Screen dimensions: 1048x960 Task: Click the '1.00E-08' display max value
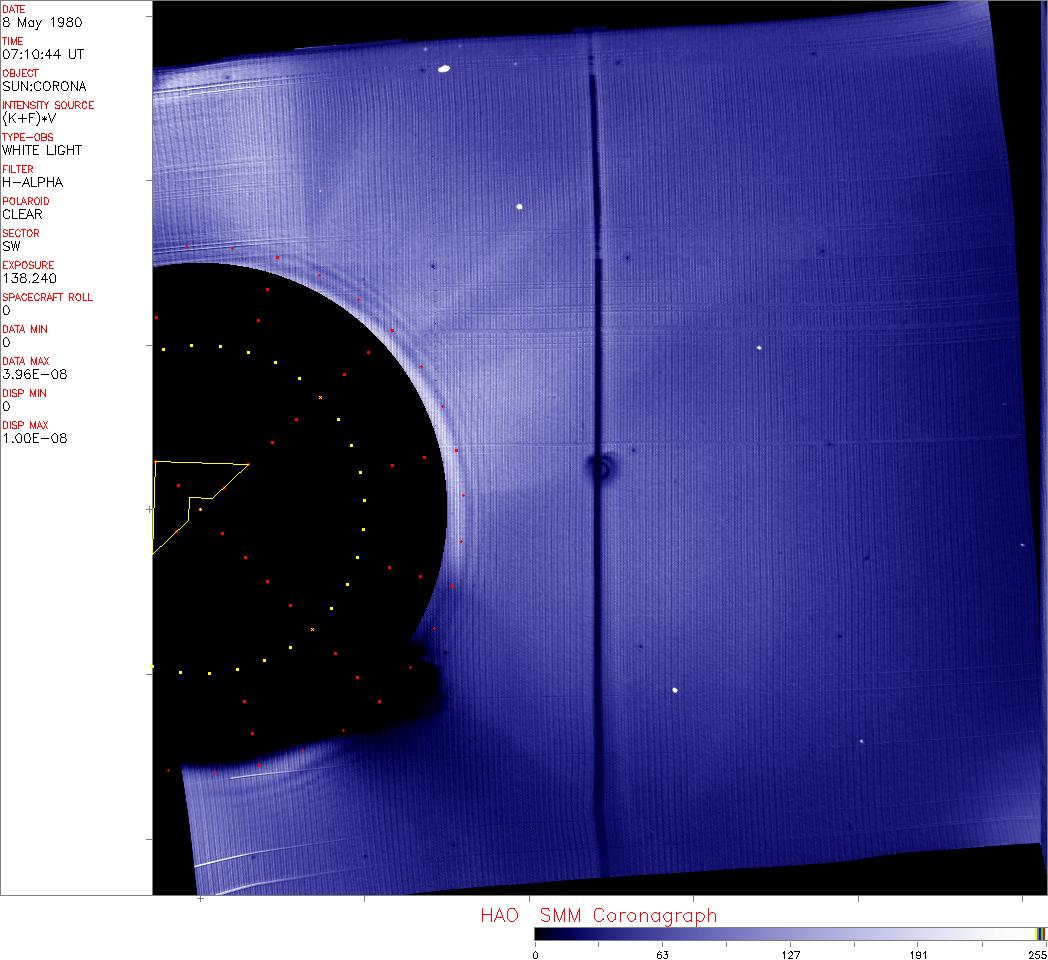click(30, 438)
